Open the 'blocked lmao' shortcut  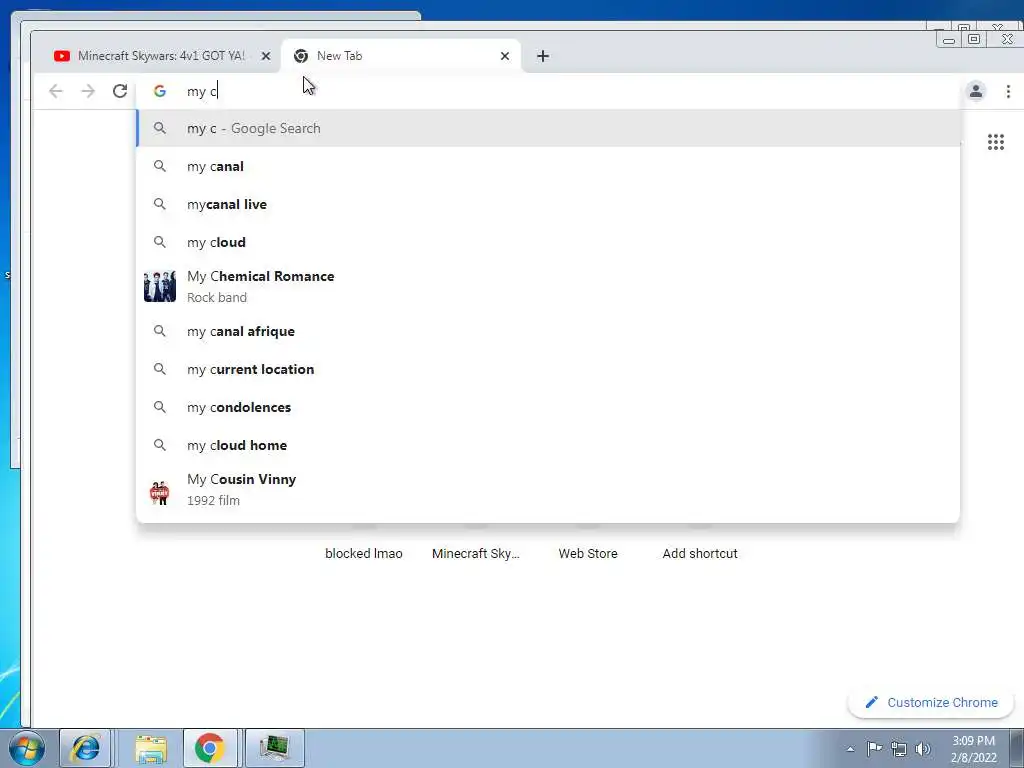[x=364, y=553]
